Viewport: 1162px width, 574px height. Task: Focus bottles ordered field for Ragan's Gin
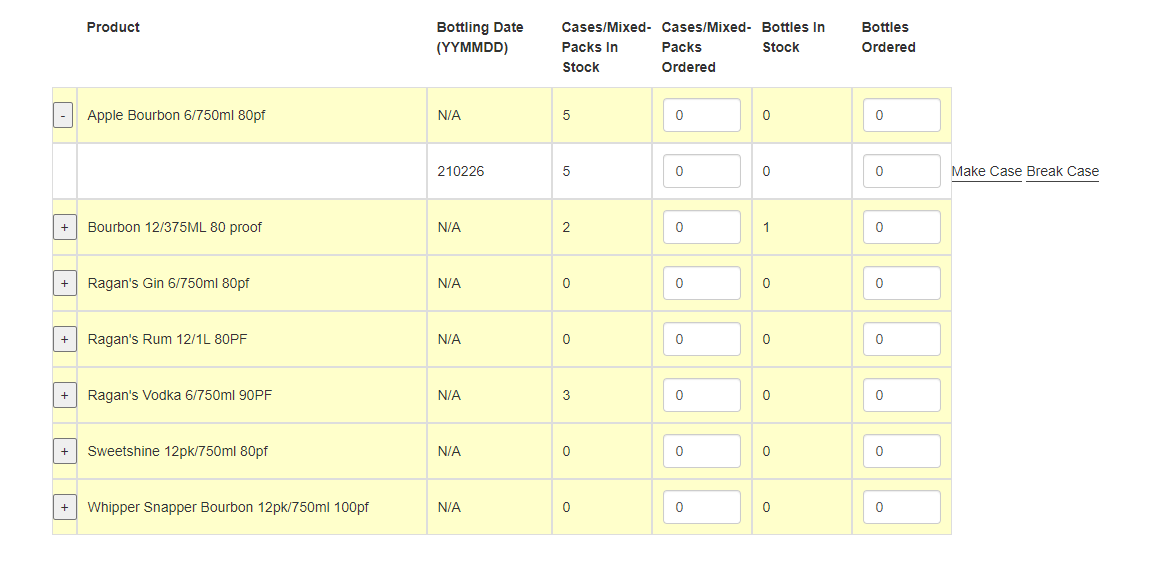tap(902, 284)
